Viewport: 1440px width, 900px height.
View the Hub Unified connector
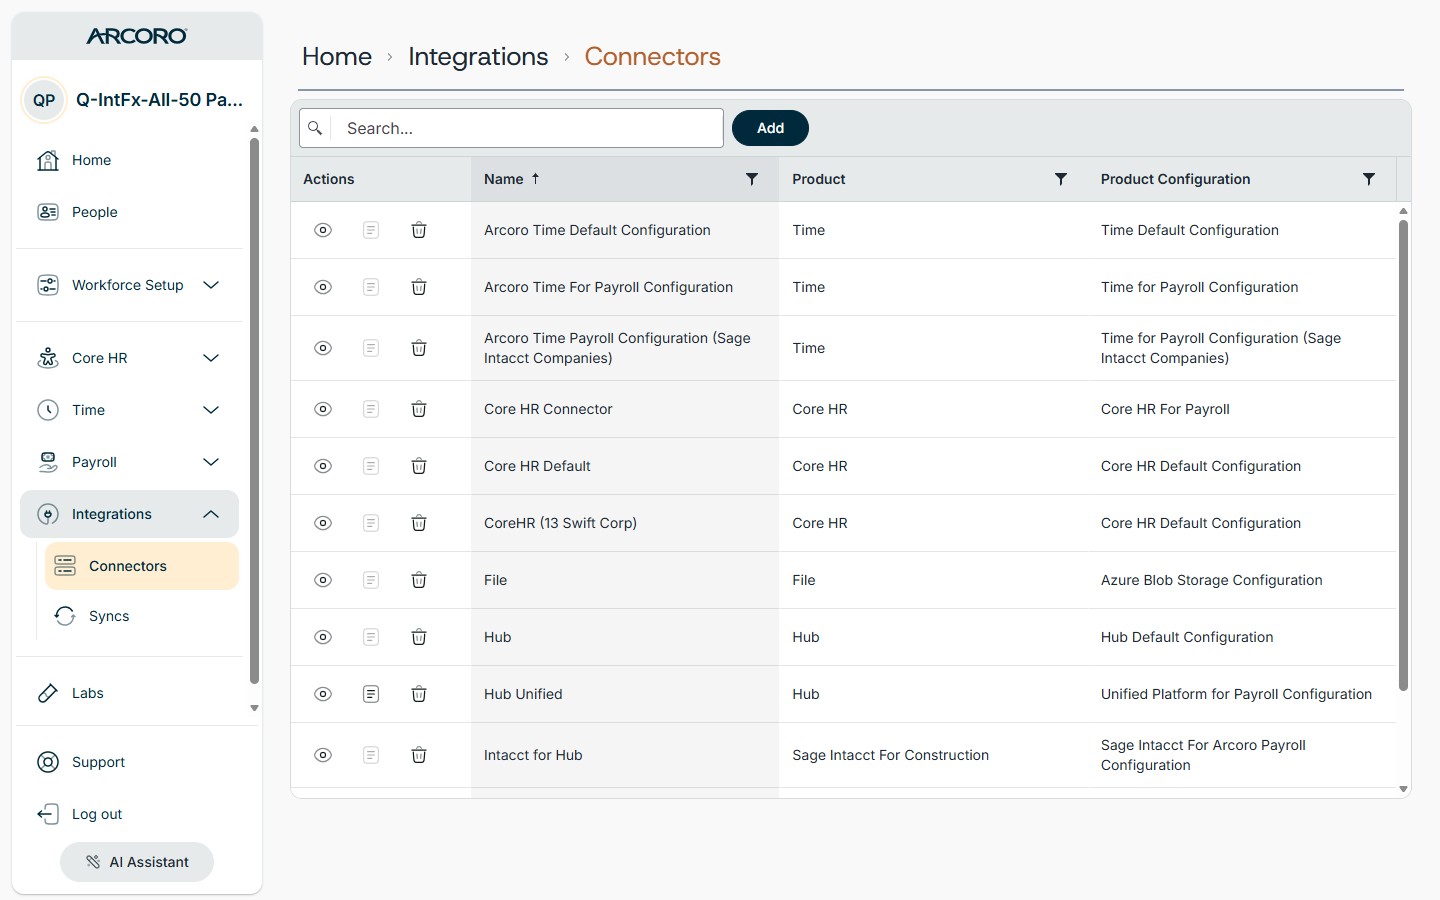[x=323, y=694]
